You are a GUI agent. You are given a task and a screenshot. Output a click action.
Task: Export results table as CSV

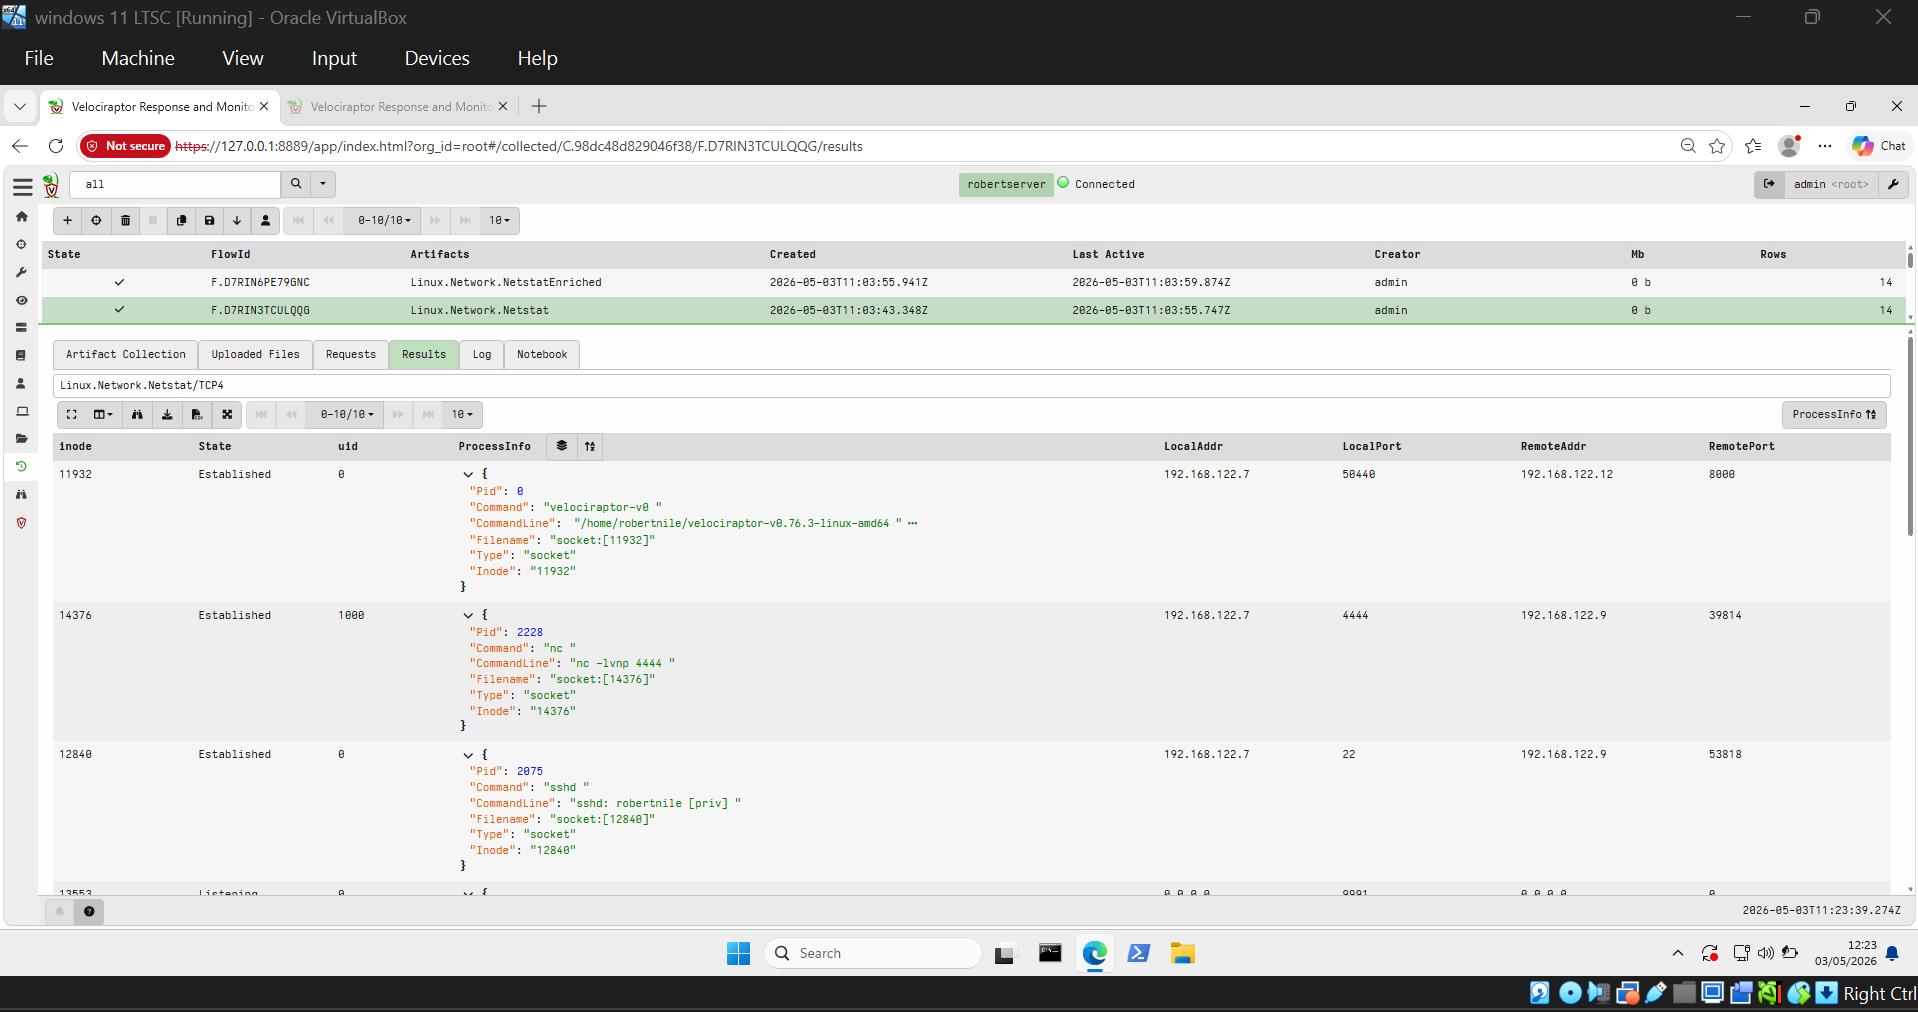click(x=197, y=414)
